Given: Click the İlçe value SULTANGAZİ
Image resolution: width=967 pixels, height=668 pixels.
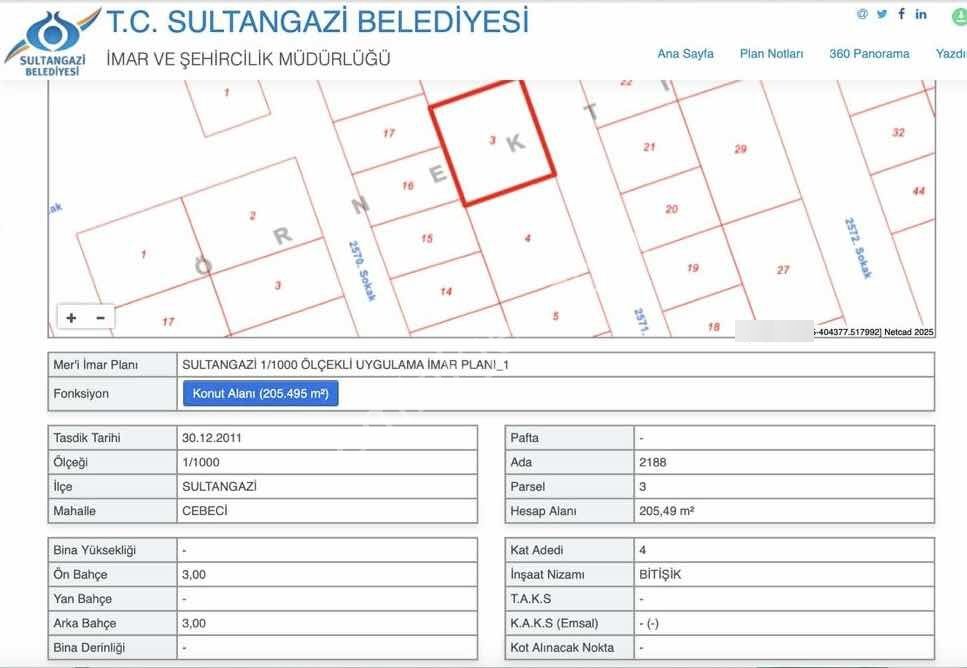Looking at the screenshot, I should tap(219, 486).
